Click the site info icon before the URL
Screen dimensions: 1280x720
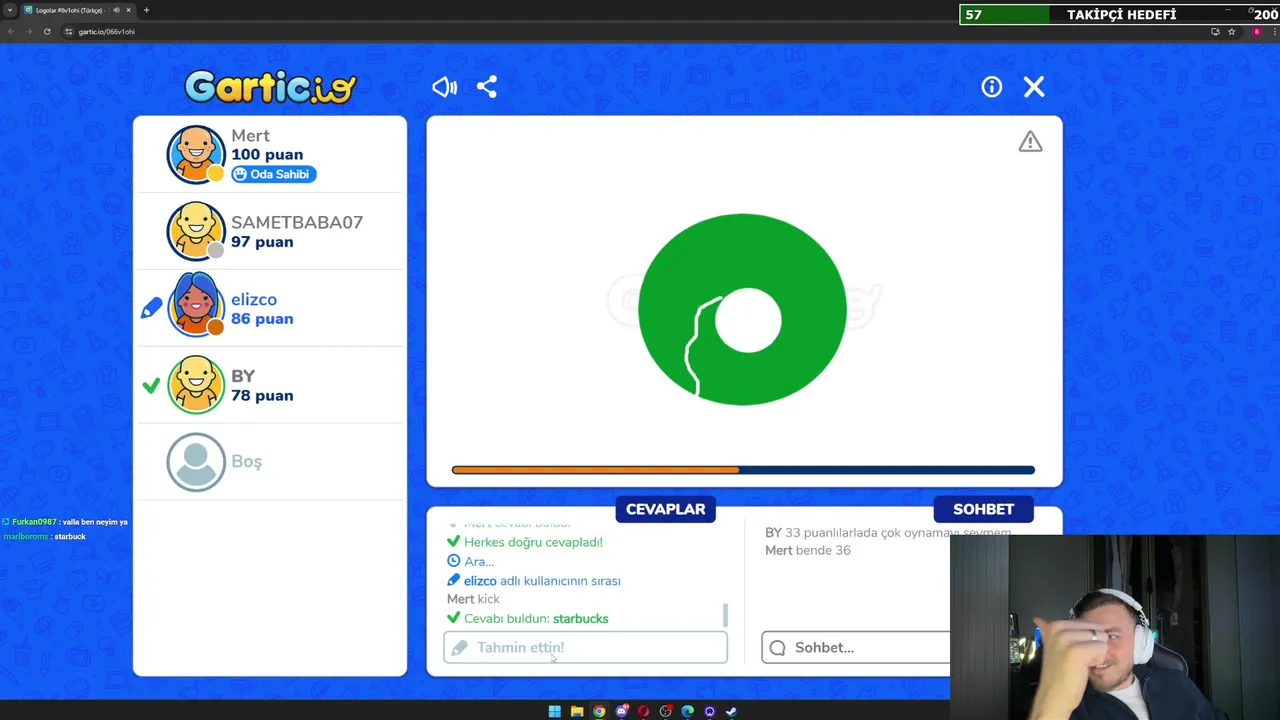[69, 31]
